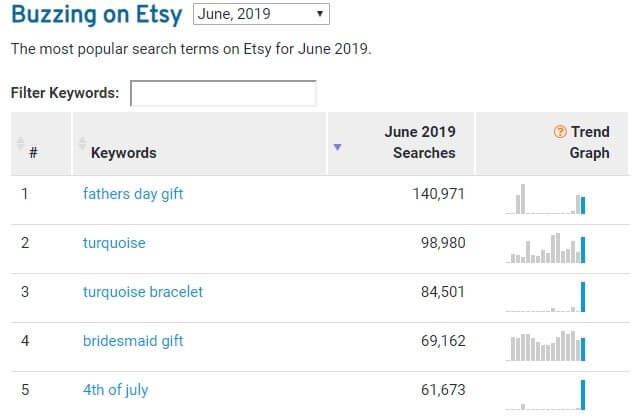The image size is (639, 419).
Task: Click the Filter Keywords input field
Action: (223, 93)
